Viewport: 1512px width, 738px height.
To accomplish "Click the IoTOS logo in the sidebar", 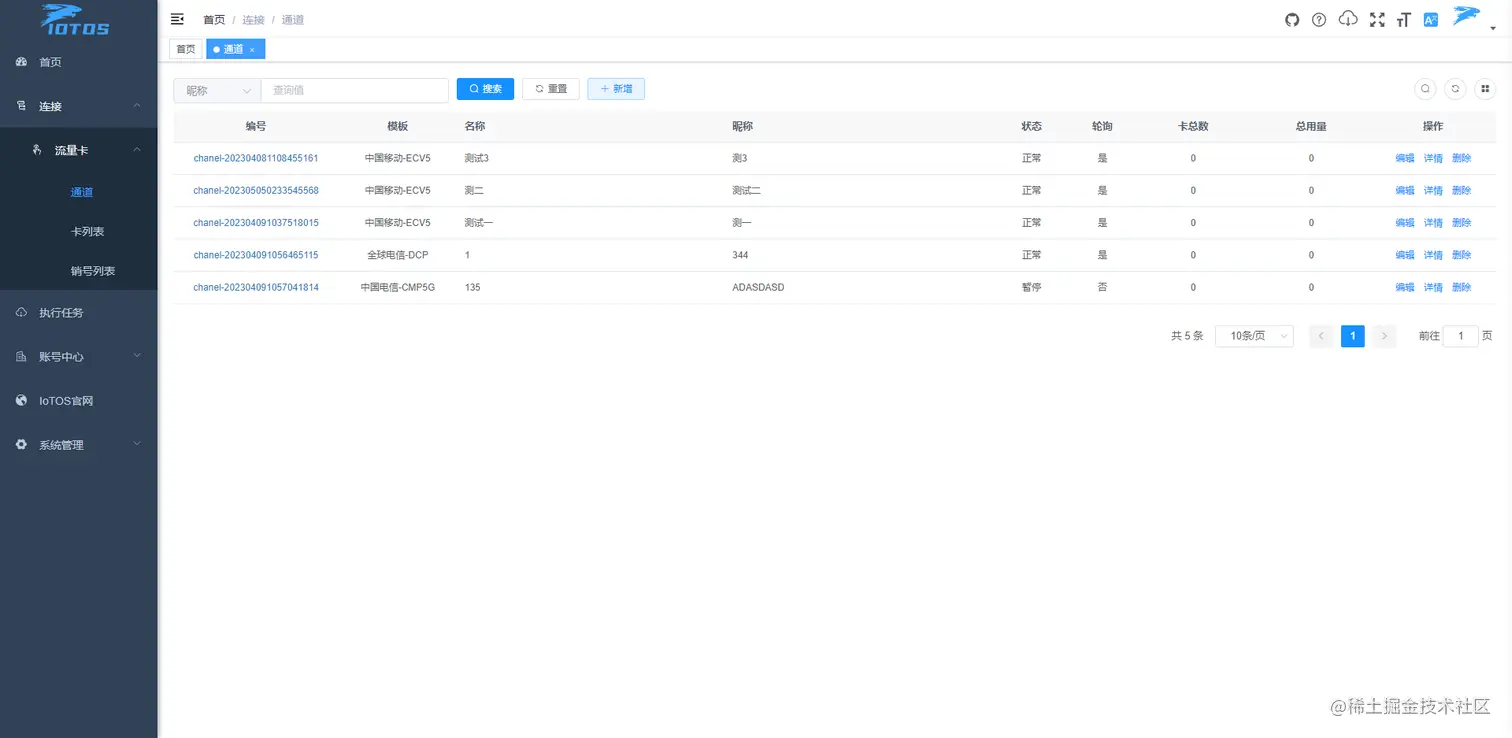I will click(75, 19).
